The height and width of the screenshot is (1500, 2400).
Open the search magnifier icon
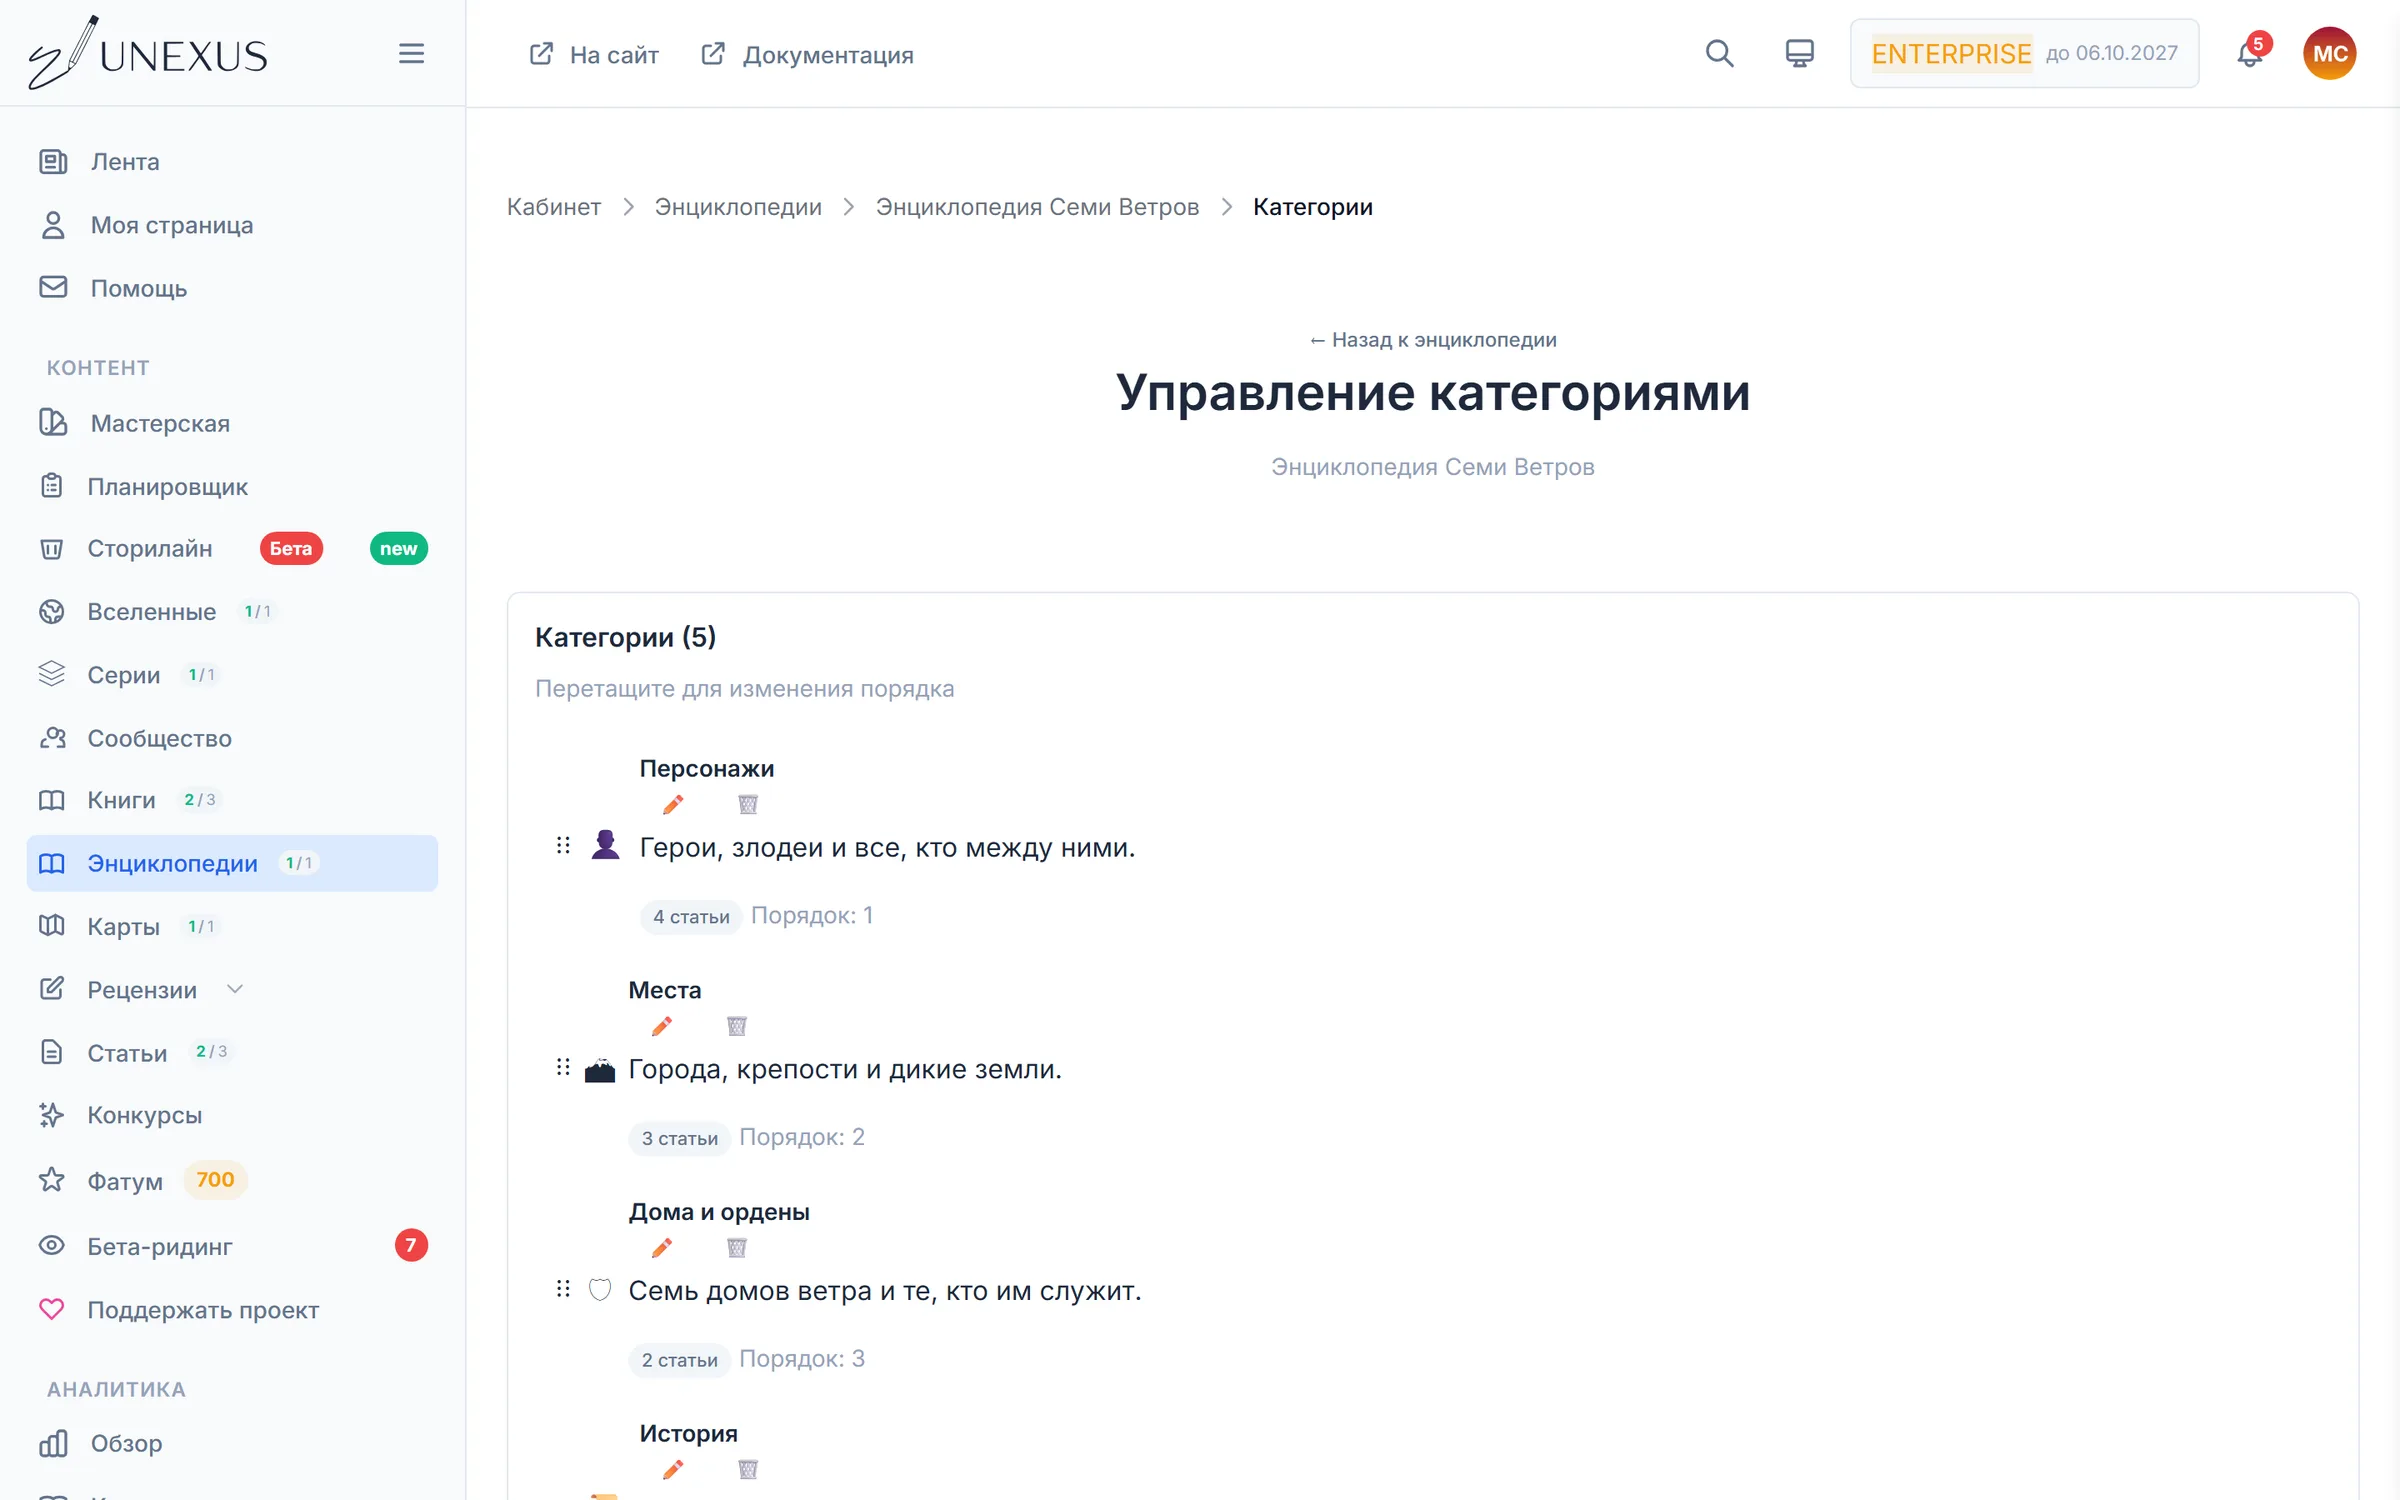click(x=1719, y=53)
